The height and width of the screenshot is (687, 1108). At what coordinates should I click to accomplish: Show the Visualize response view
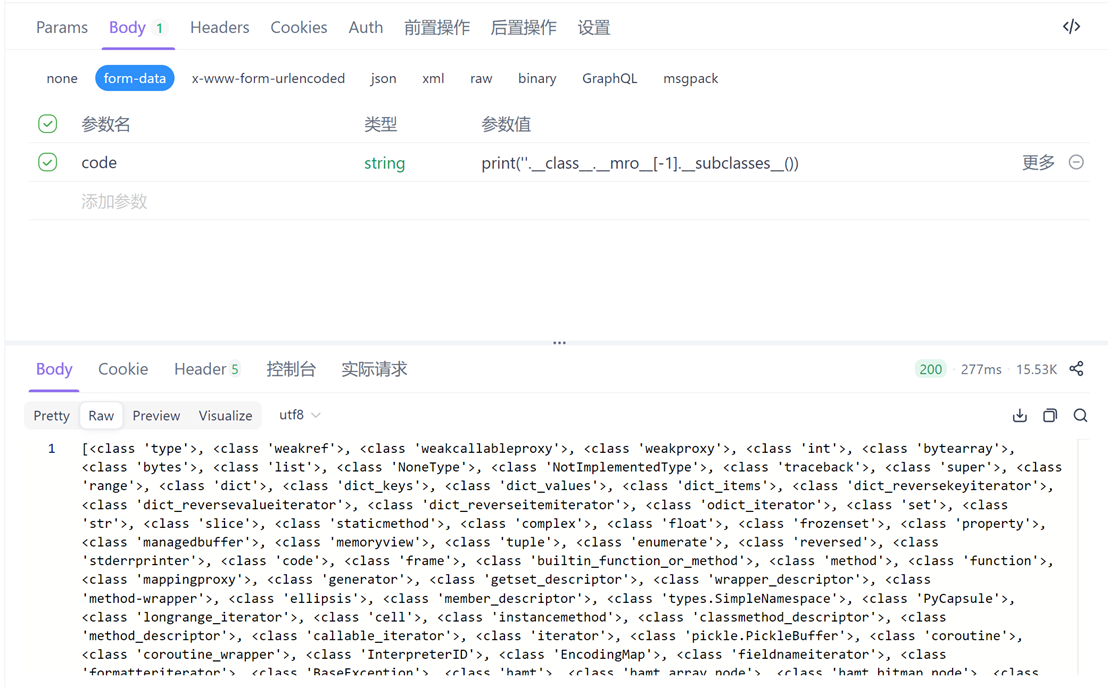tap(225, 415)
